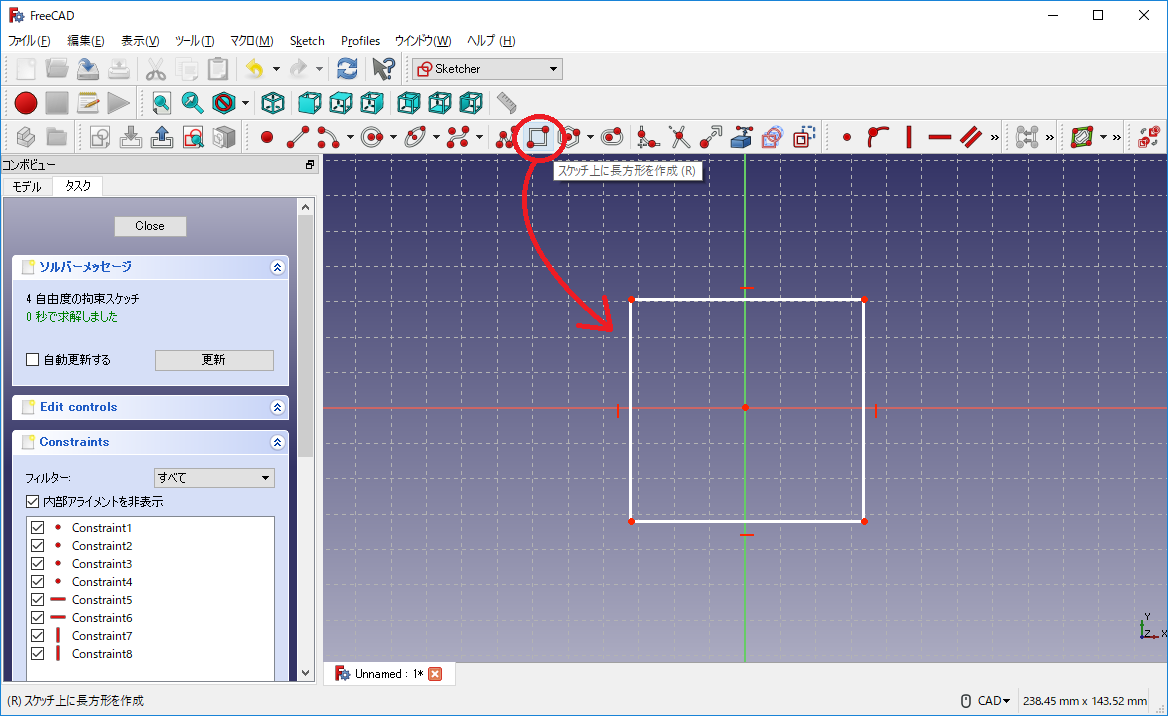Select the create point tool in sketch
The width and height of the screenshot is (1168, 716).
[267, 137]
